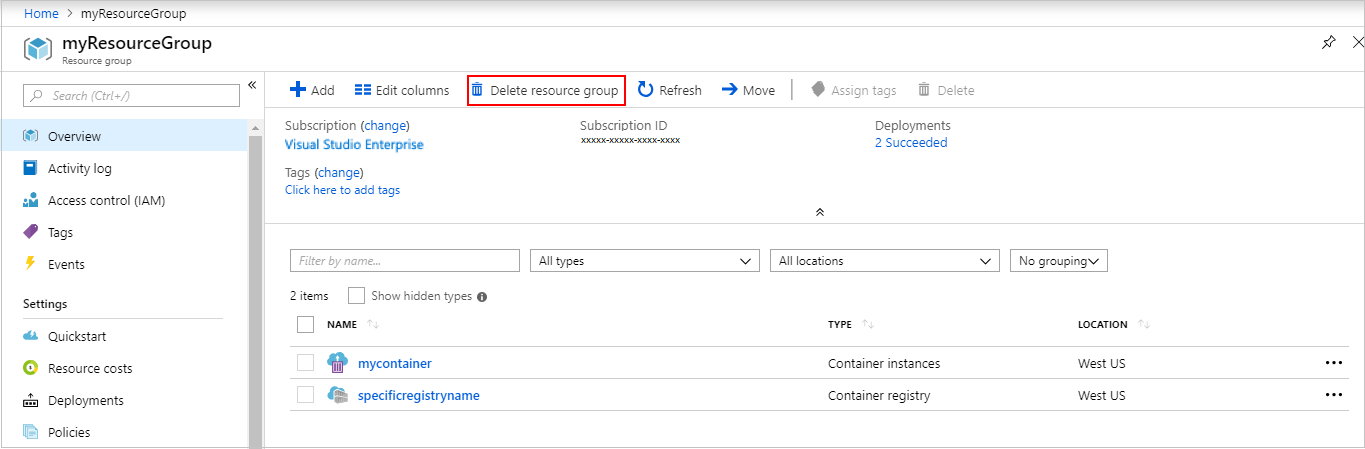Open the No grouping dropdown
The width and height of the screenshot is (1365, 449).
(1058, 261)
